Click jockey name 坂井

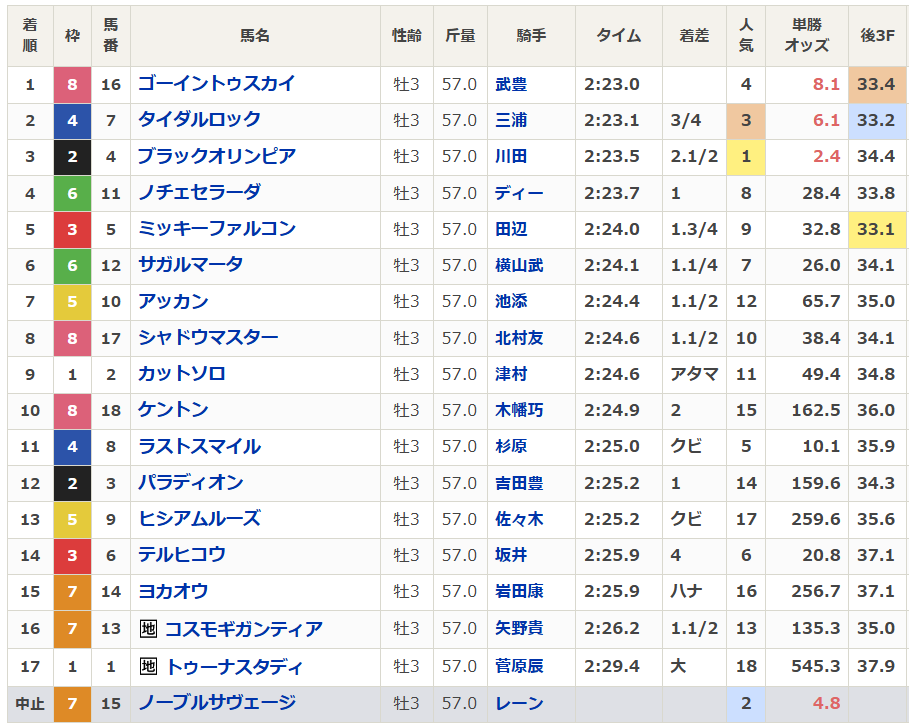(x=511, y=555)
